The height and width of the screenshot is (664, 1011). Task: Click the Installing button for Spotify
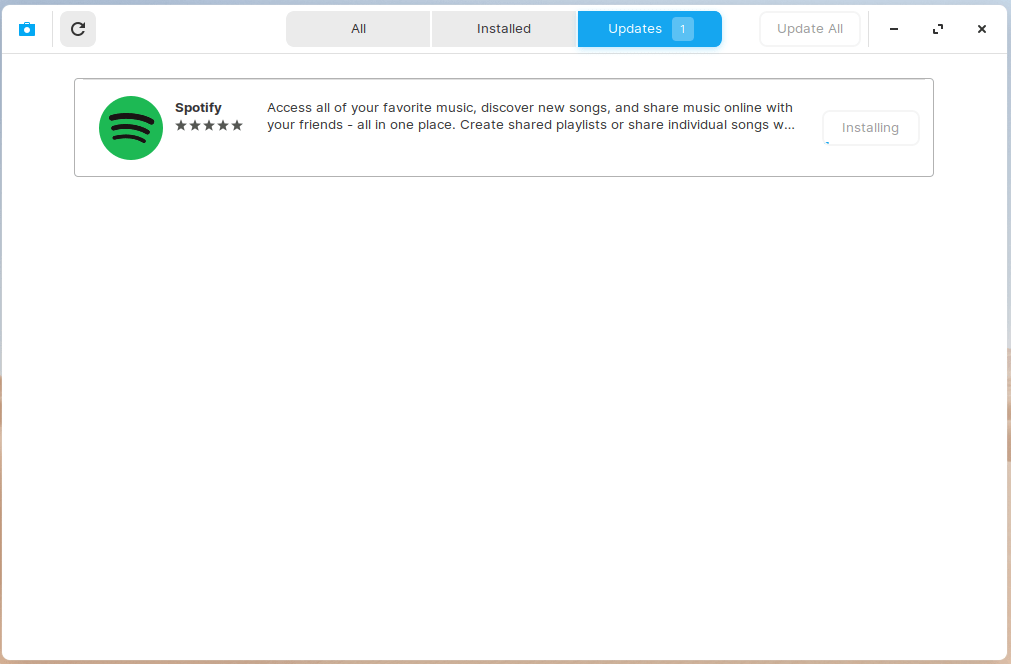[870, 128]
